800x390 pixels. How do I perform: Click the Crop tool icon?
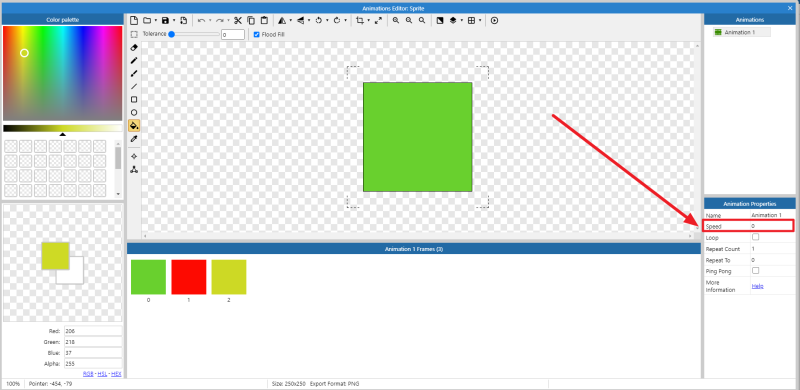point(360,20)
